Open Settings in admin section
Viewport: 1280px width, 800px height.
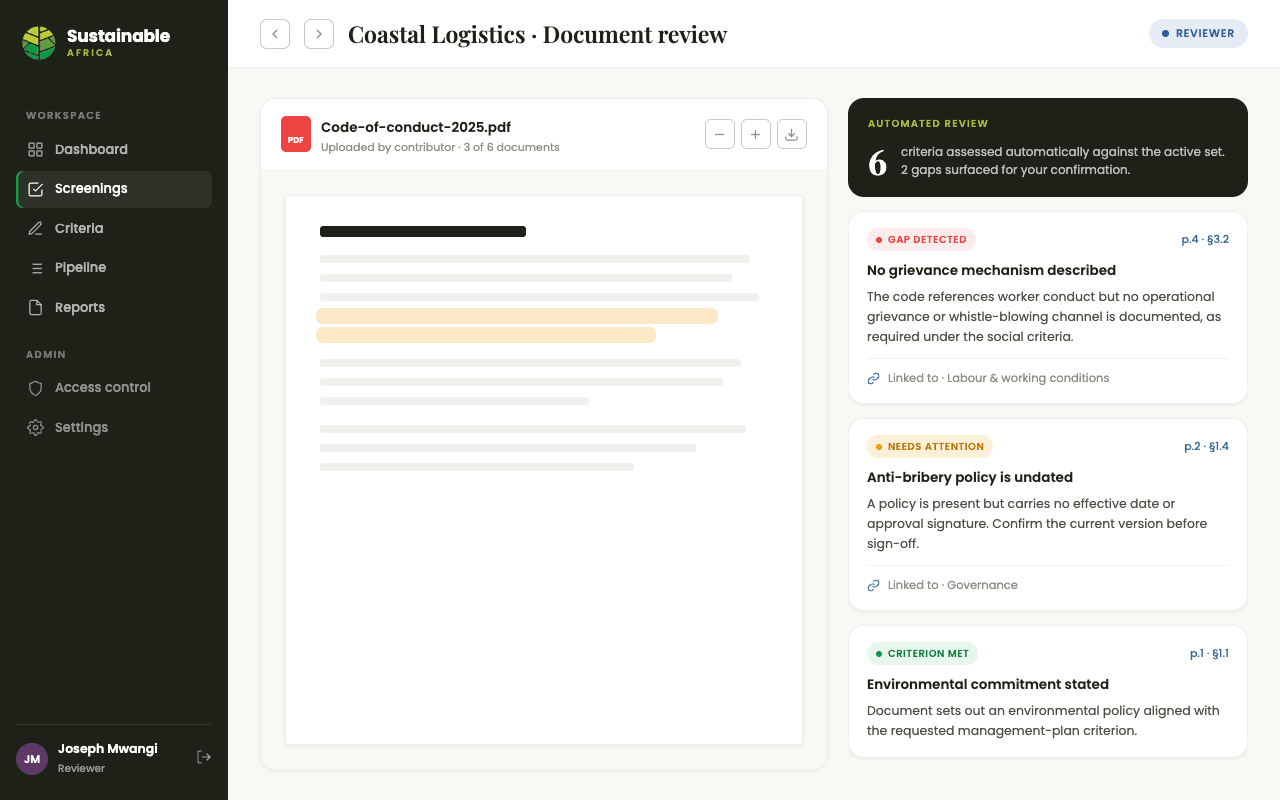tap(114, 427)
